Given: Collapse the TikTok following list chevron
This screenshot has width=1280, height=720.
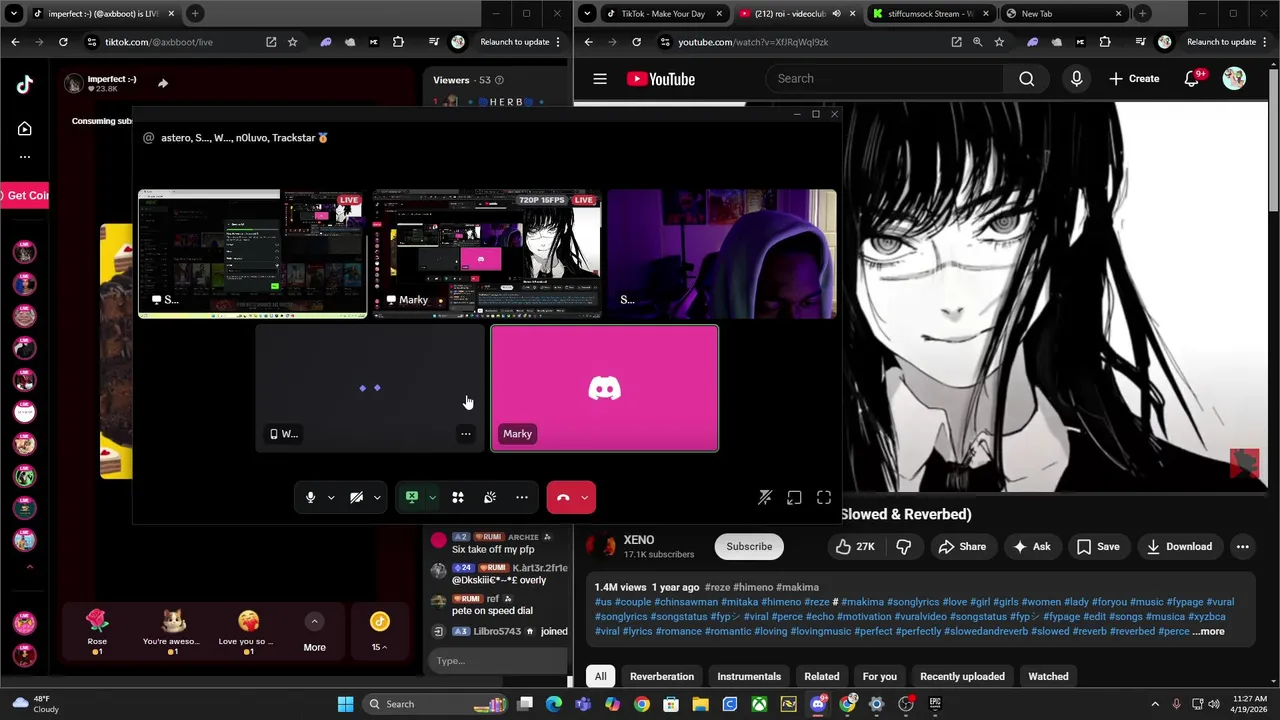Looking at the screenshot, I should point(28,567).
